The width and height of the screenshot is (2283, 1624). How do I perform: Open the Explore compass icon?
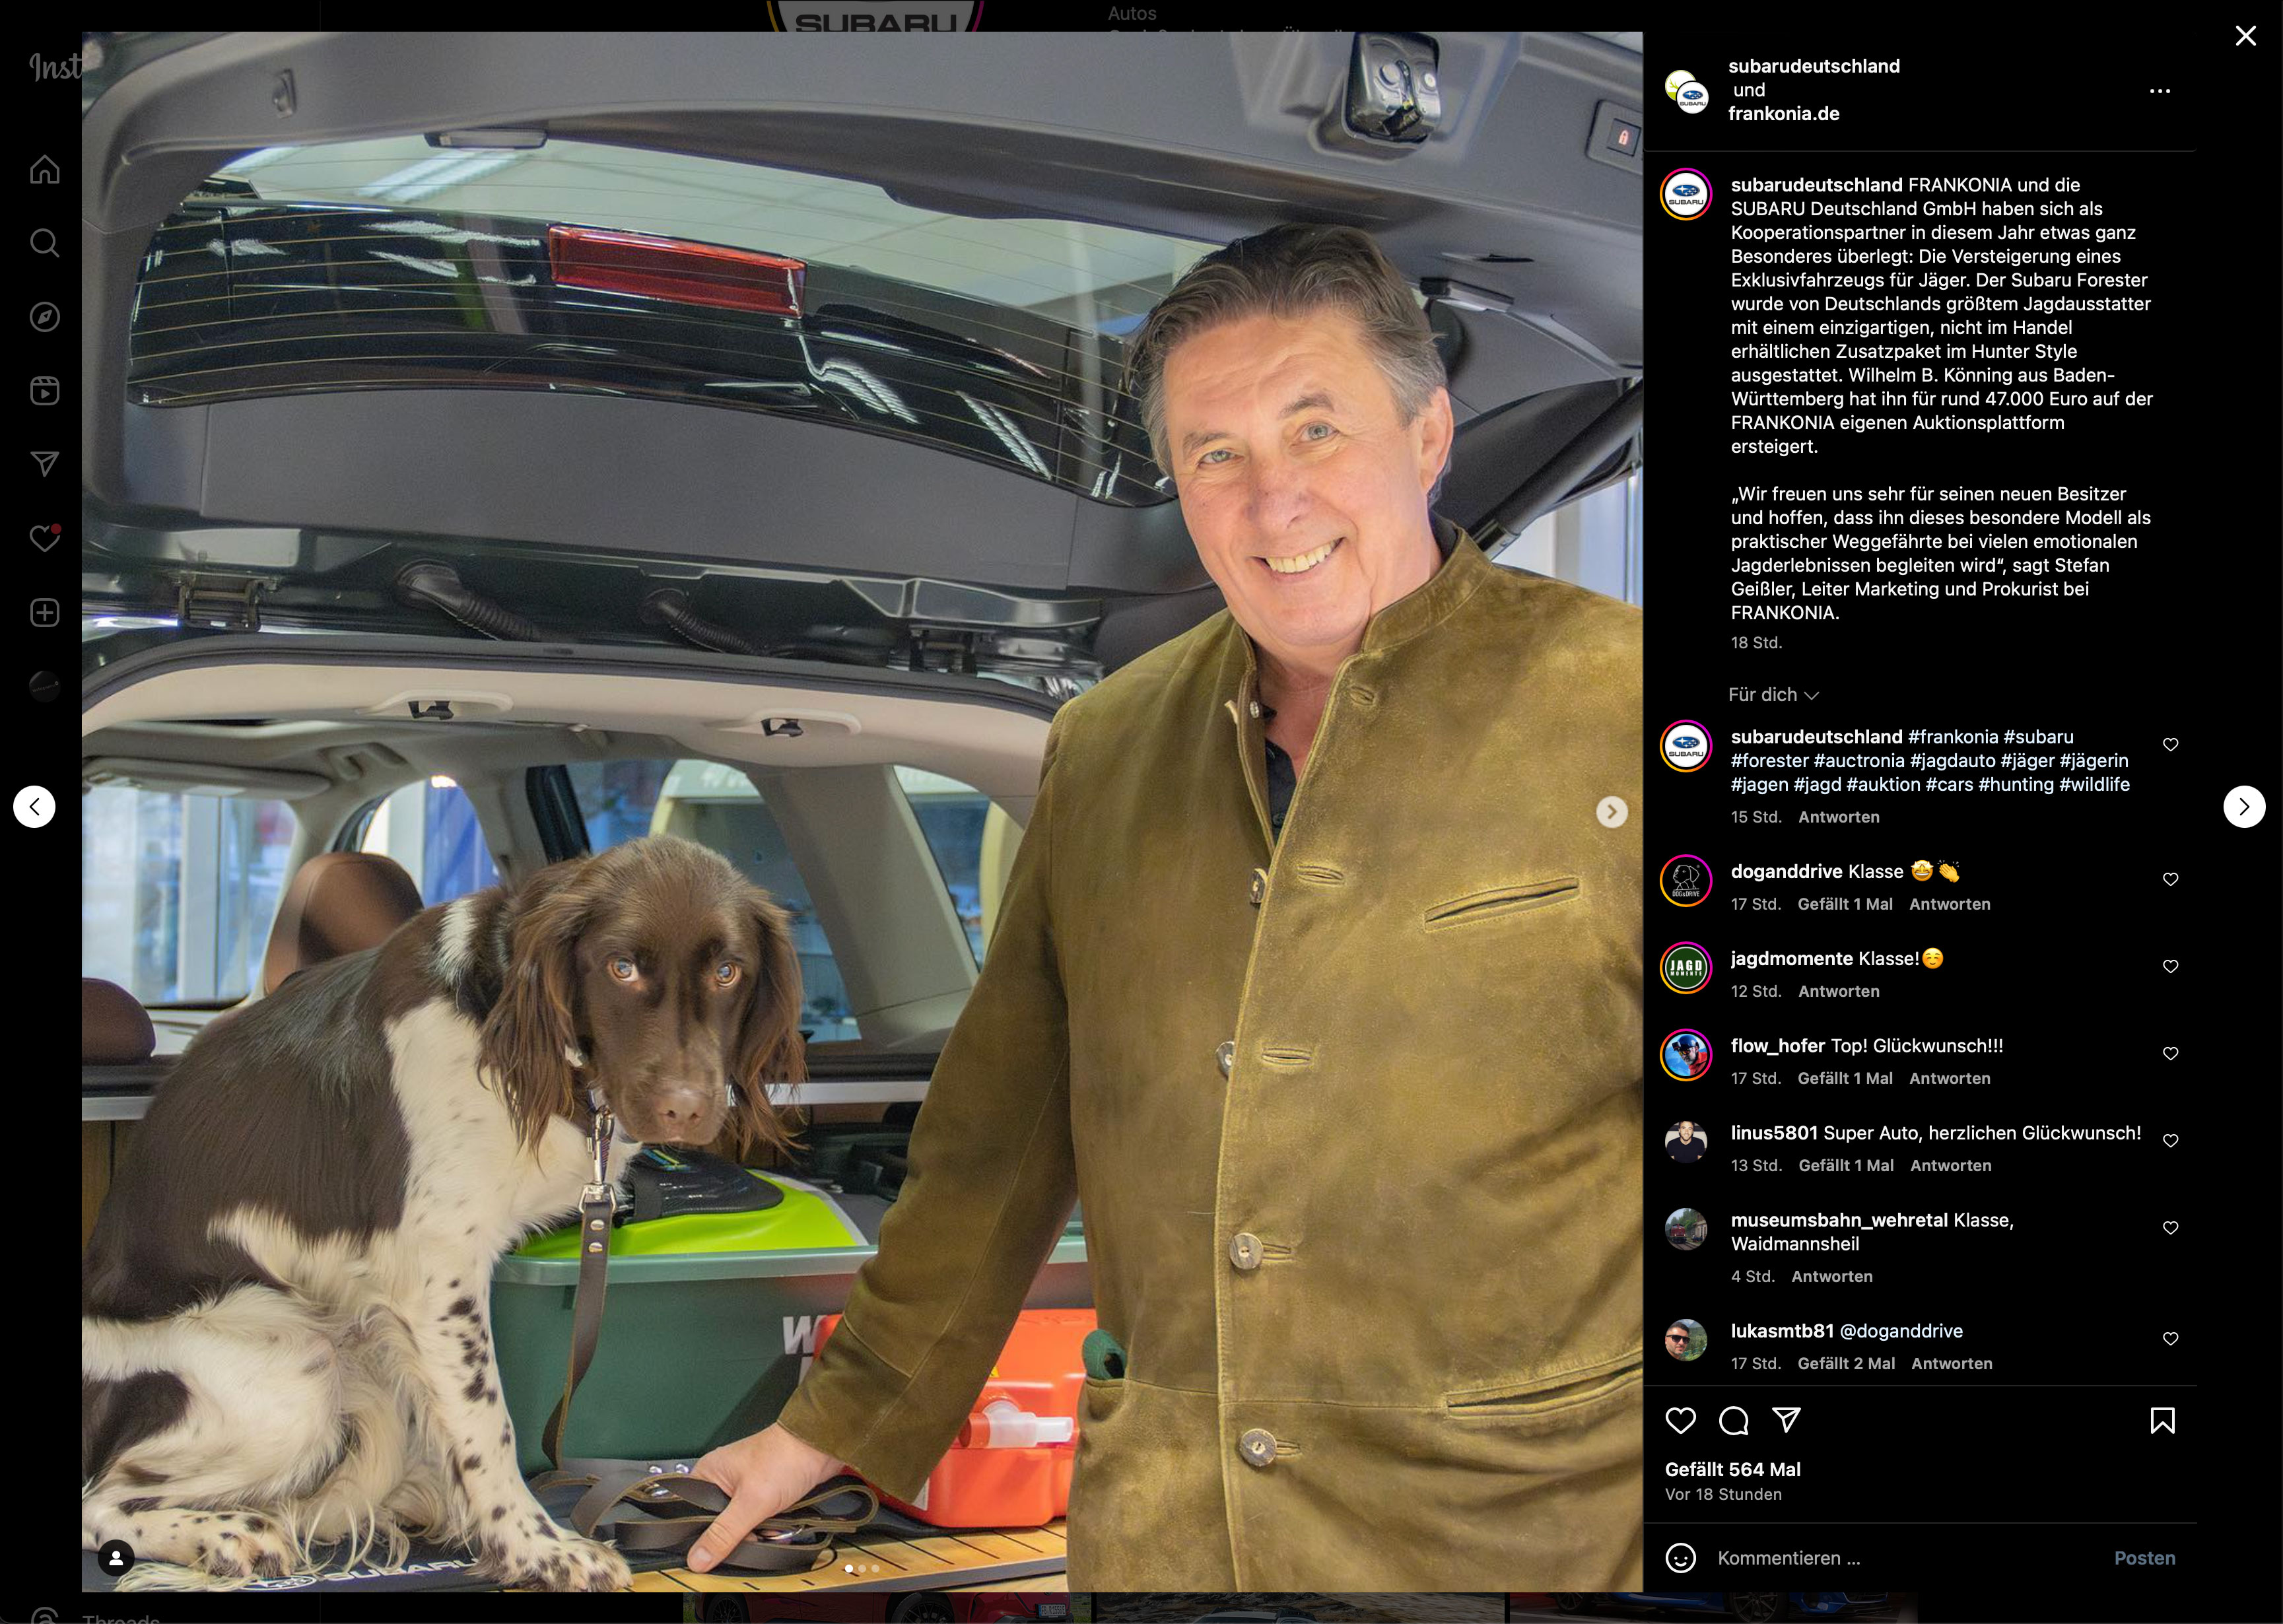point(44,317)
